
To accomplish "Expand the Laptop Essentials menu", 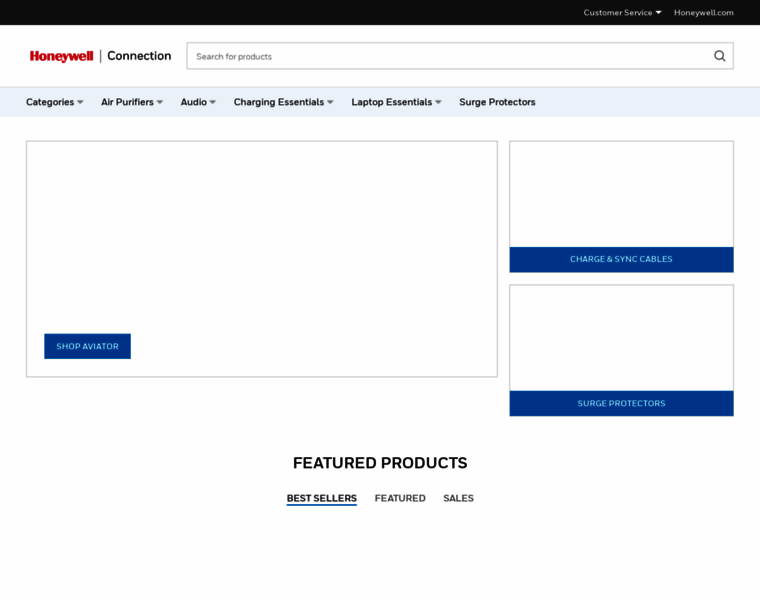I will coord(396,102).
